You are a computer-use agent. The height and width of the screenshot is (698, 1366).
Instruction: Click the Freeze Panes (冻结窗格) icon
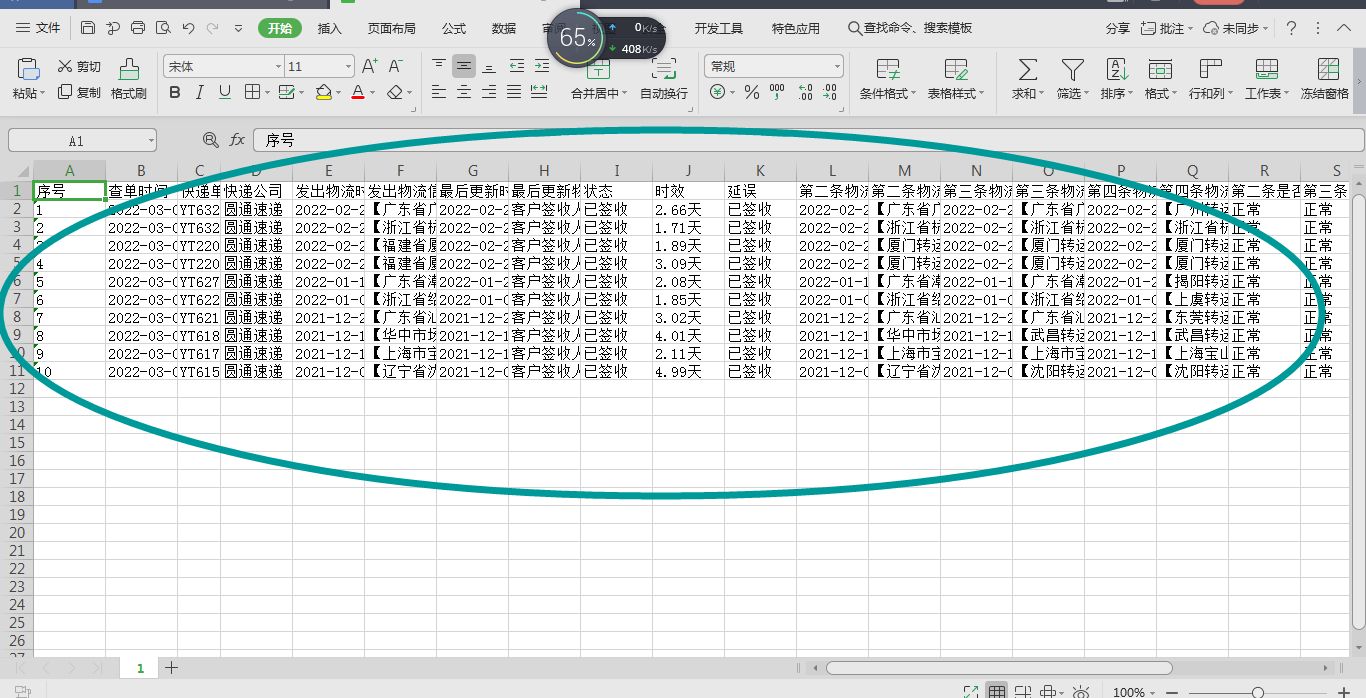click(1326, 69)
